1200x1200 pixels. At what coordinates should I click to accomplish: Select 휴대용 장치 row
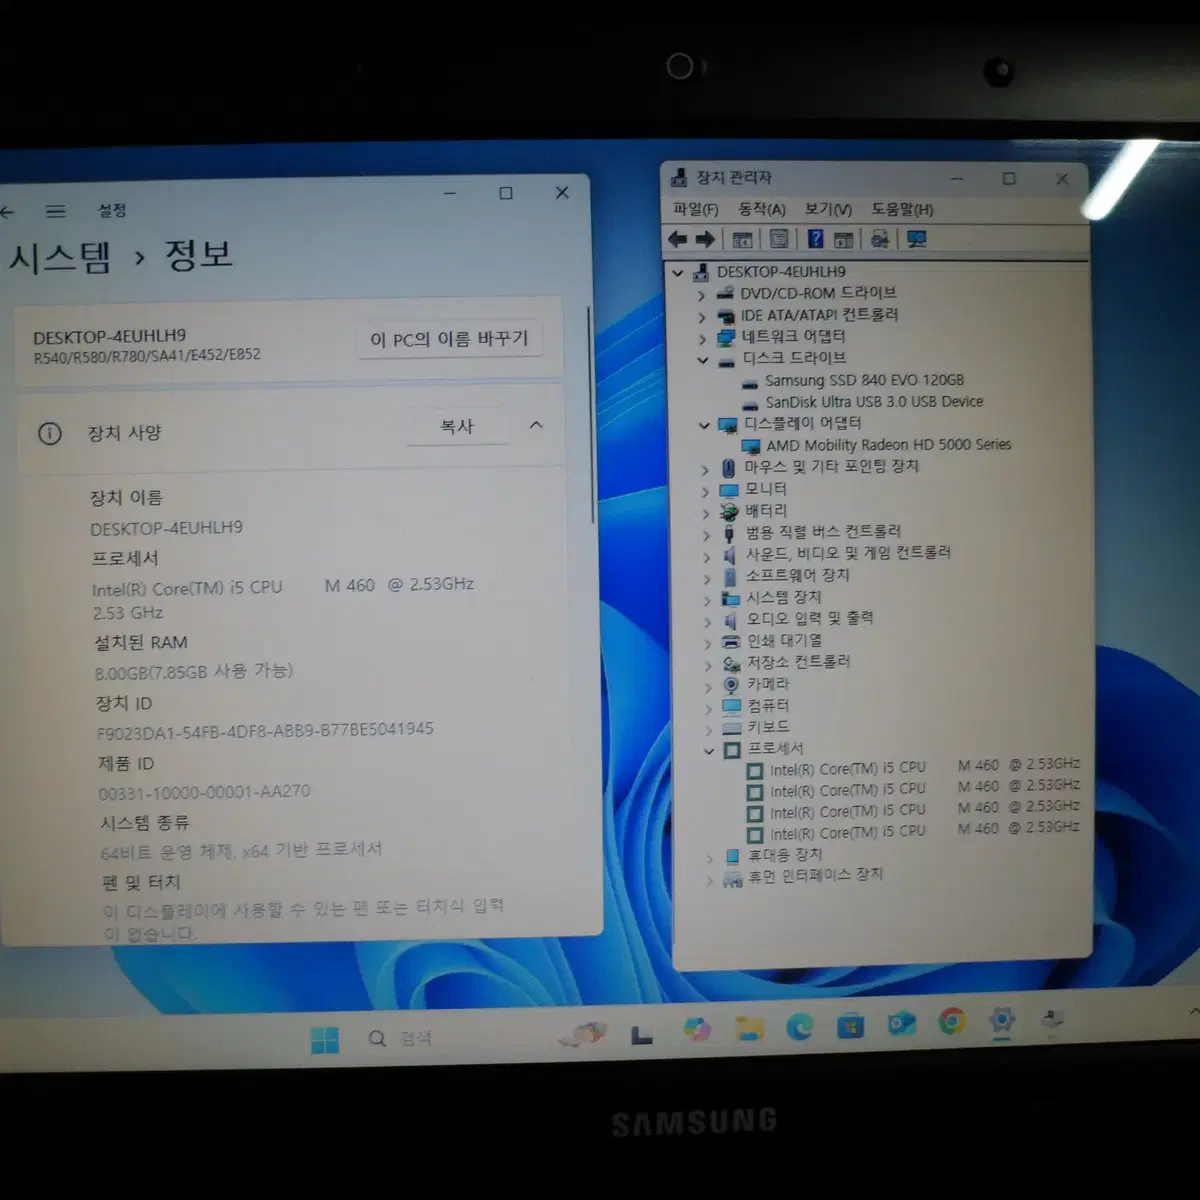[785, 855]
